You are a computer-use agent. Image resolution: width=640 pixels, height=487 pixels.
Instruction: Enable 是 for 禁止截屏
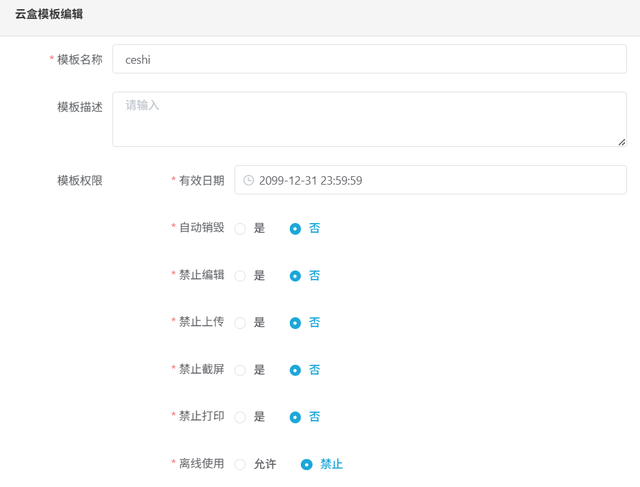click(240, 370)
